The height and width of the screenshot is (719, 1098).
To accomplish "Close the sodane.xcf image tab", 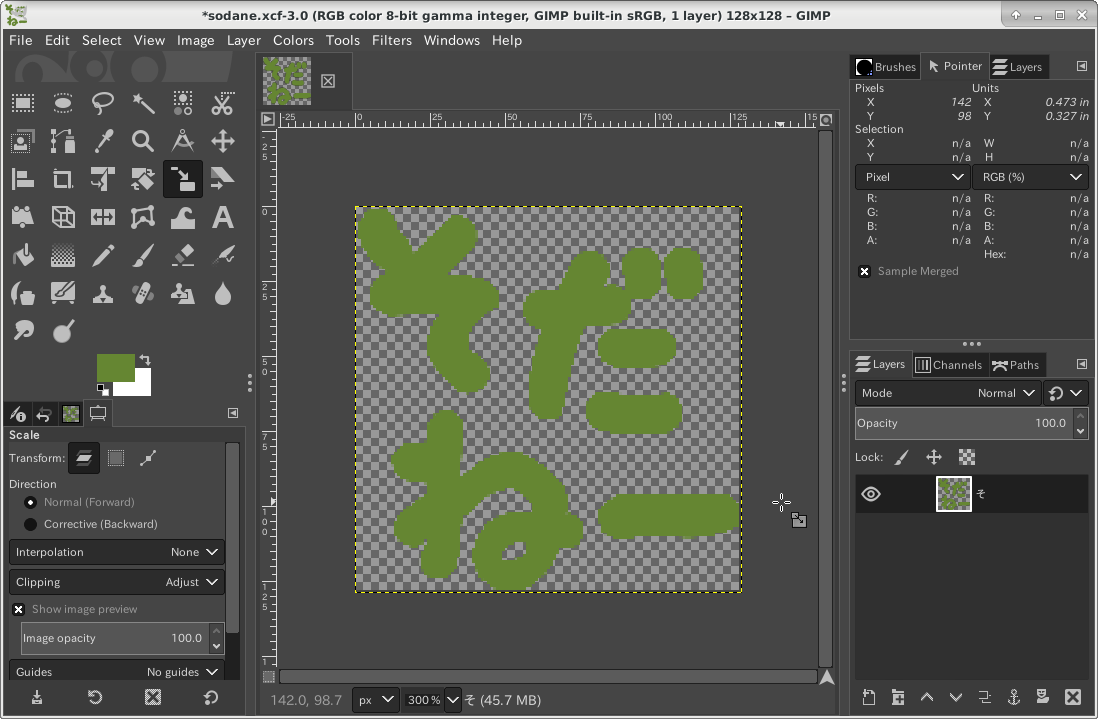I will tap(328, 81).
